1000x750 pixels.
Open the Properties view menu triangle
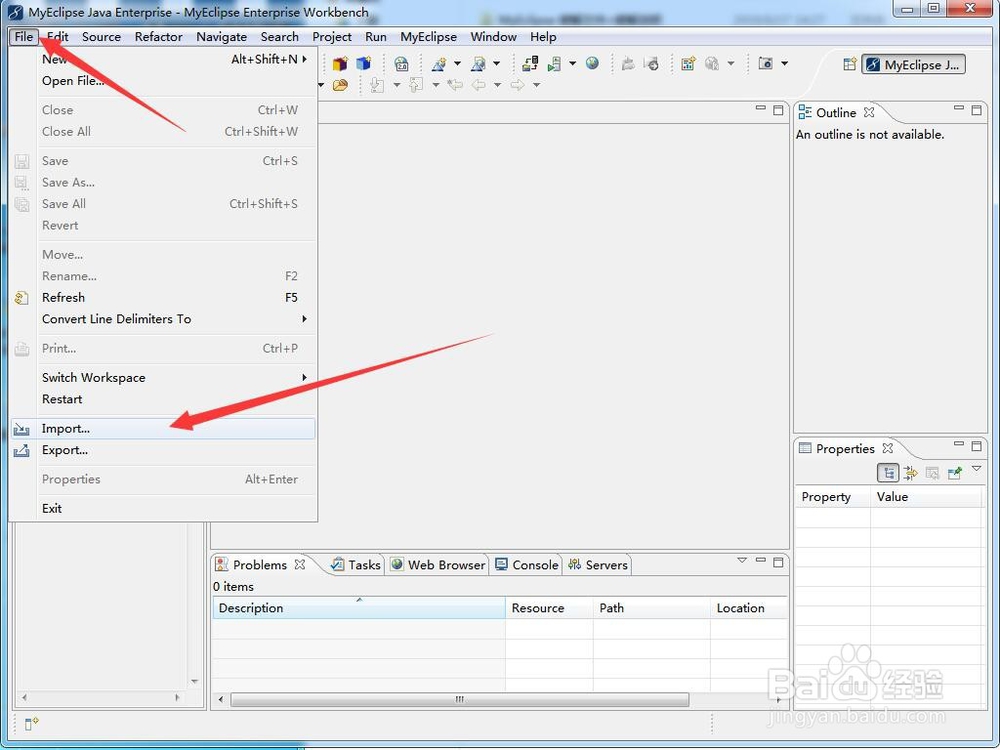click(976, 469)
